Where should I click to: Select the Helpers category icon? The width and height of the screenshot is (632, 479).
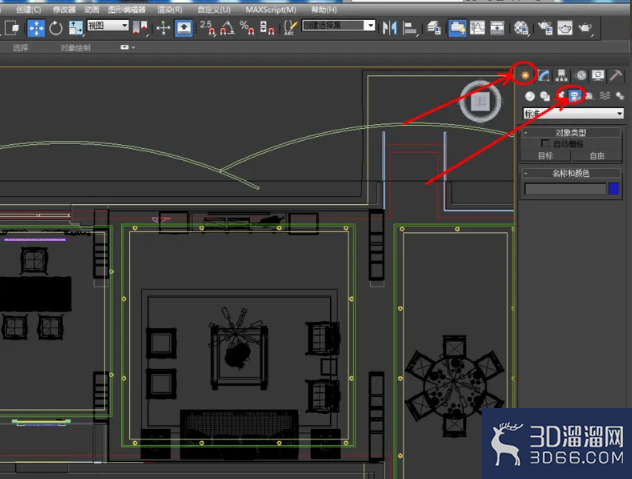coord(590,96)
